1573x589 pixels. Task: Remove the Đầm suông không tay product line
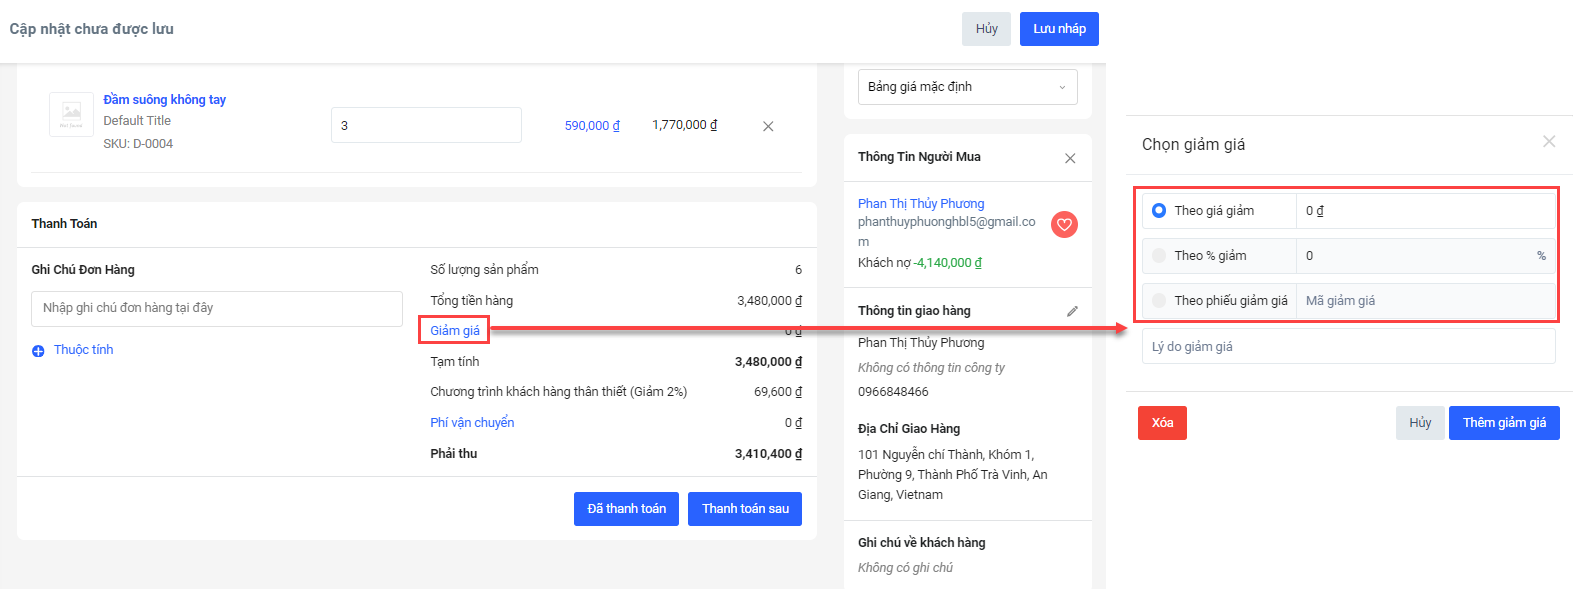pos(768,126)
